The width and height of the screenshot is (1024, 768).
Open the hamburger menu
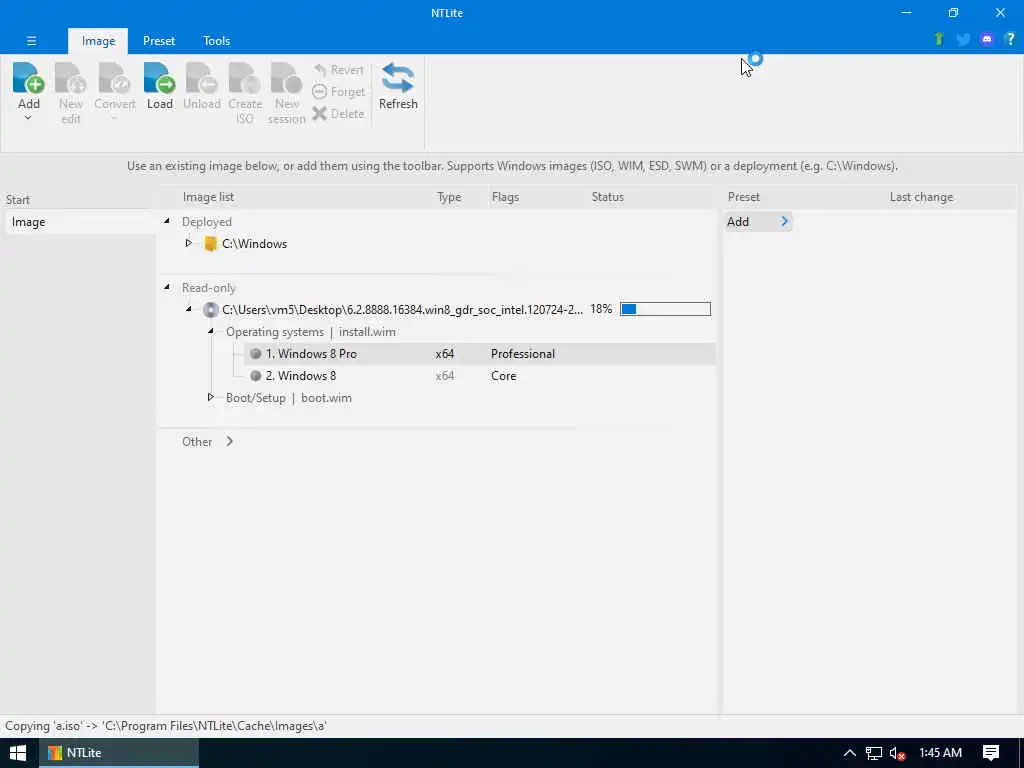(31, 40)
